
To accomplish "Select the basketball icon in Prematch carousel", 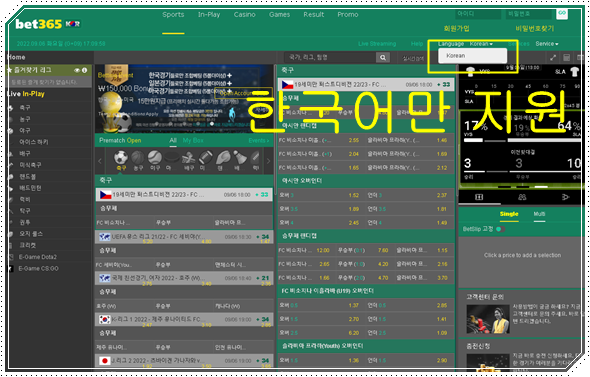I will pyautogui.click(x=138, y=157).
